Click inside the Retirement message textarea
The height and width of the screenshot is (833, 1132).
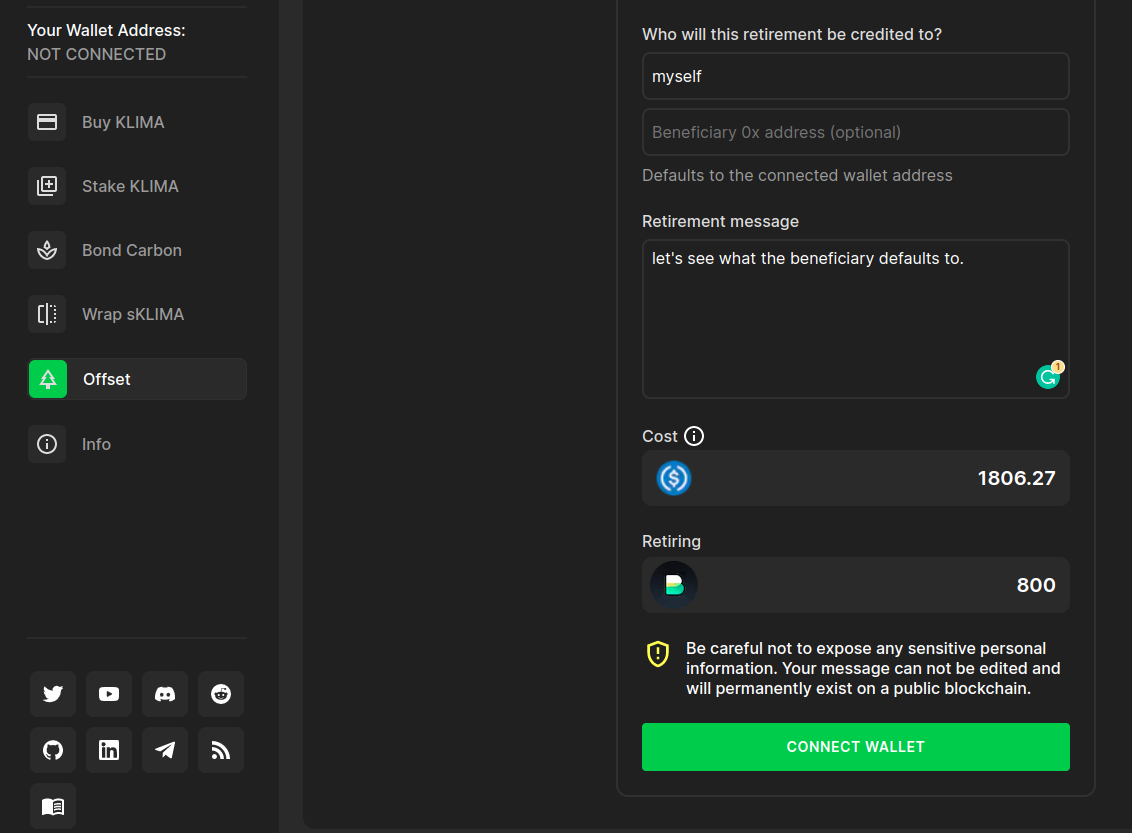point(855,319)
